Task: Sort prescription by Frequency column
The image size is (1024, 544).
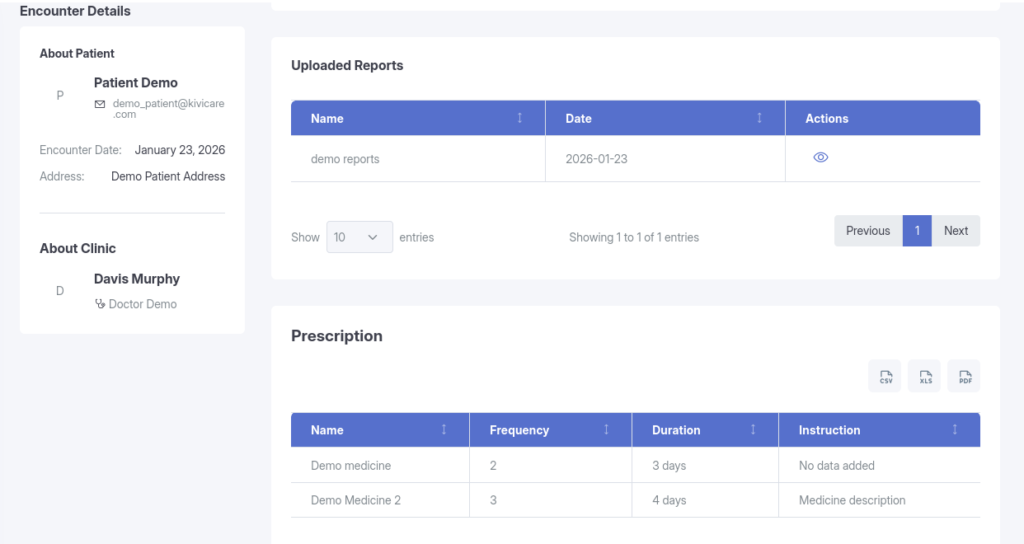Action: [x=606, y=430]
